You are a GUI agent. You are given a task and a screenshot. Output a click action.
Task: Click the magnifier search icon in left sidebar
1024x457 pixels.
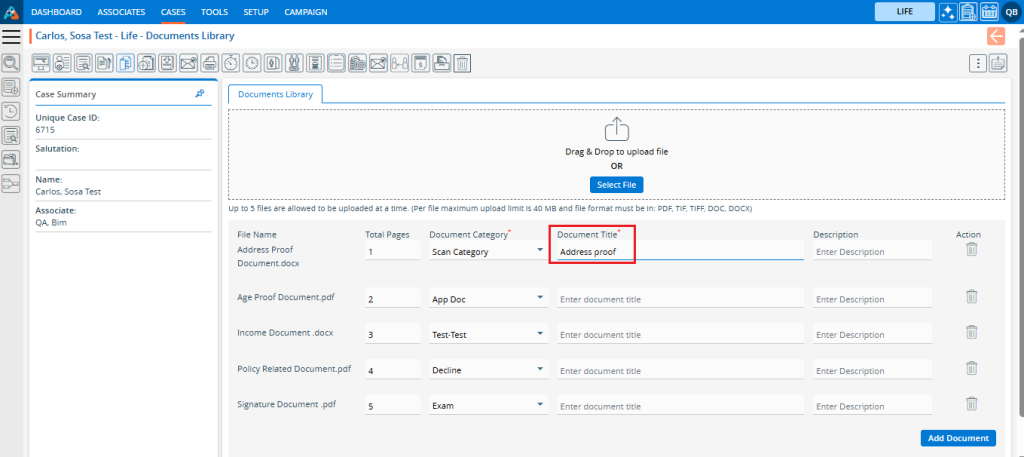(11, 63)
